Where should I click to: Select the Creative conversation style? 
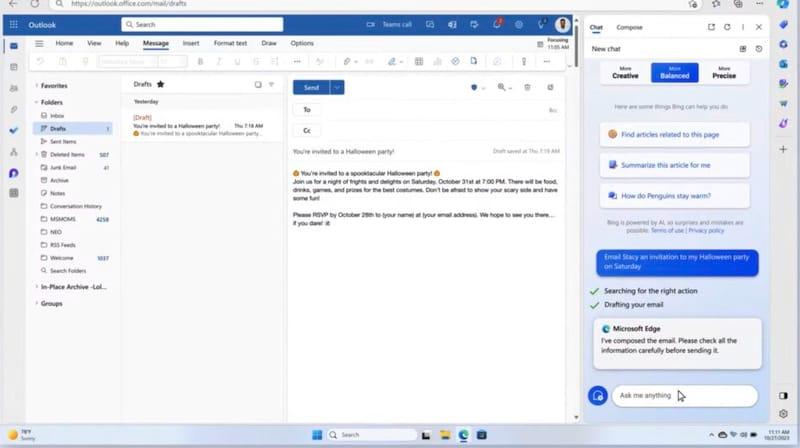pos(625,73)
